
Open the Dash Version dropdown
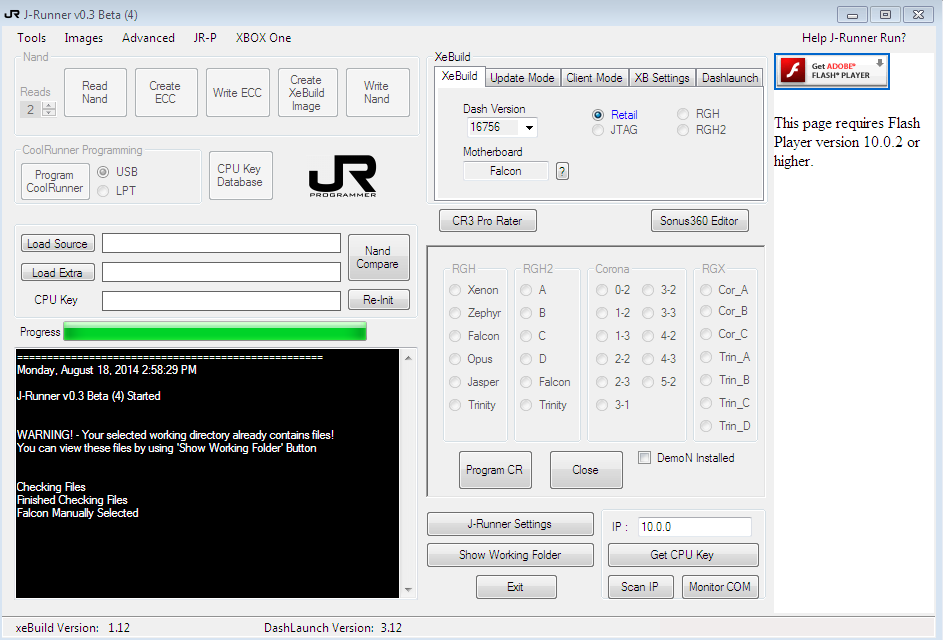point(529,128)
